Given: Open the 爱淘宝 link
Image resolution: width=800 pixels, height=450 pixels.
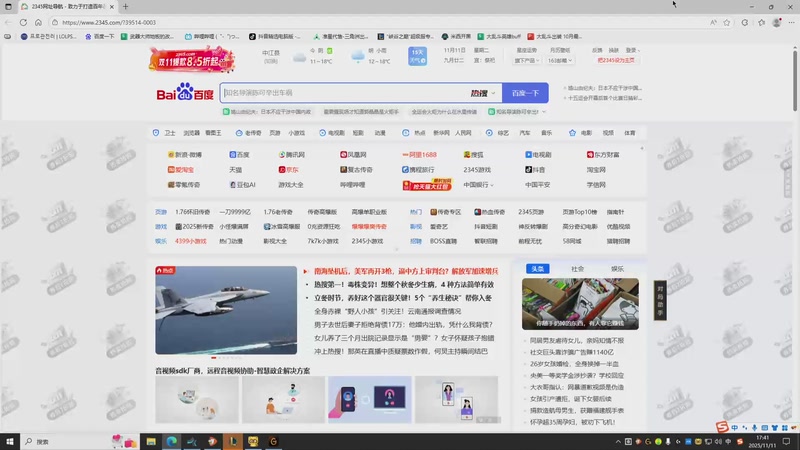Looking at the screenshot, I should click(x=181, y=169).
